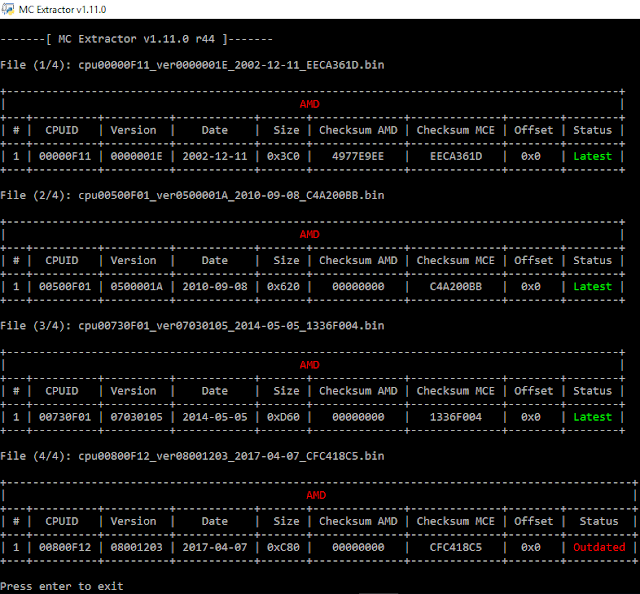This screenshot has height=594, width=640.
Task: Click Version value 0000001E
Action: [x=136, y=156]
